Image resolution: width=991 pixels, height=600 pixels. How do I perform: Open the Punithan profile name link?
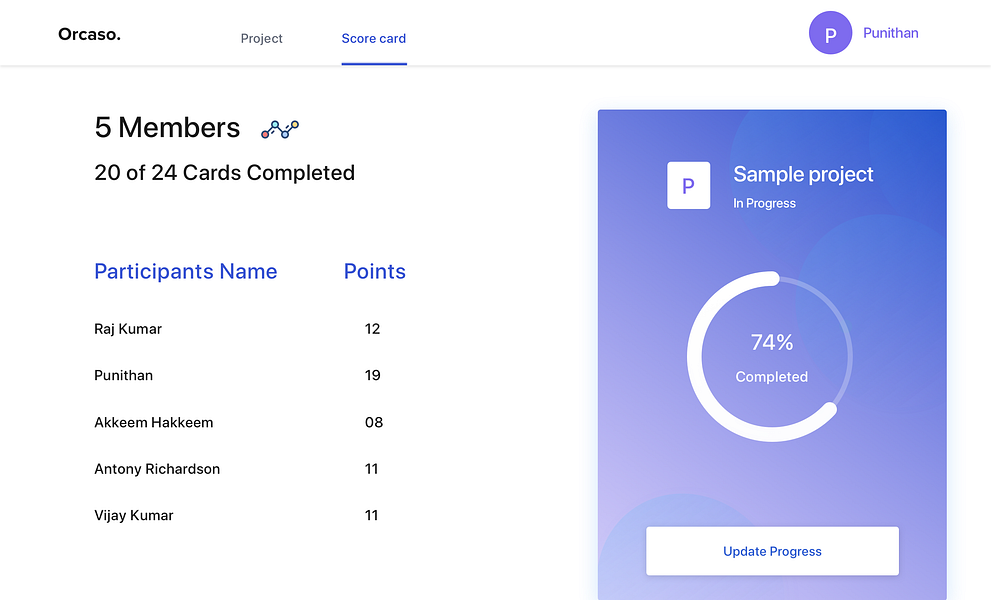point(891,33)
